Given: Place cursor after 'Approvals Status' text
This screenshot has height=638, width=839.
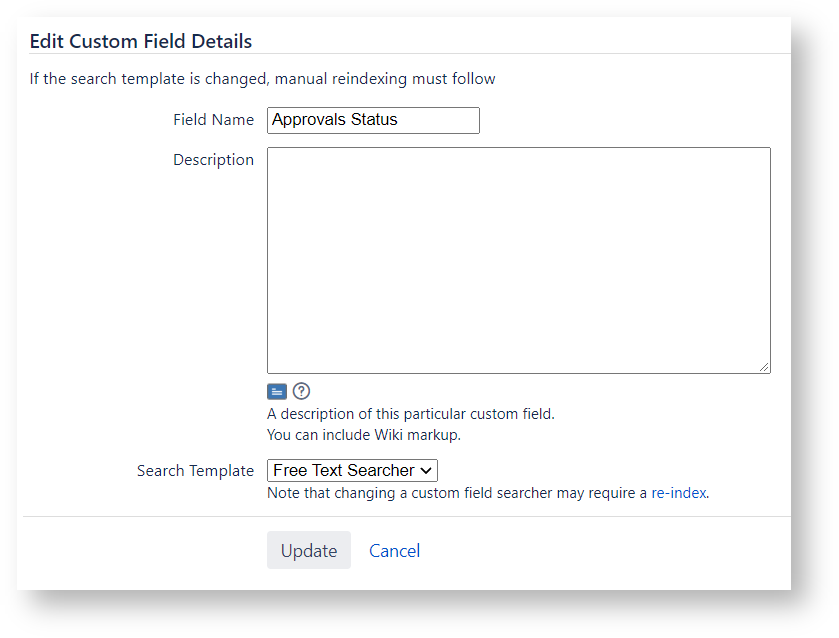Looking at the screenshot, I should click(399, 120).
